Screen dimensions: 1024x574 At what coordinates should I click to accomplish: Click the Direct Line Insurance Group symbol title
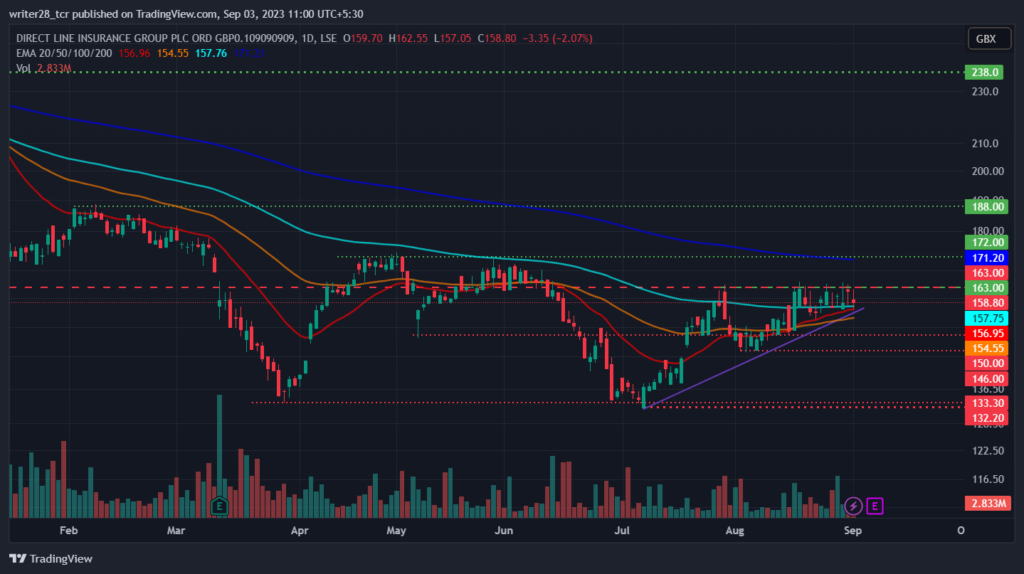(x=155, y=39)
